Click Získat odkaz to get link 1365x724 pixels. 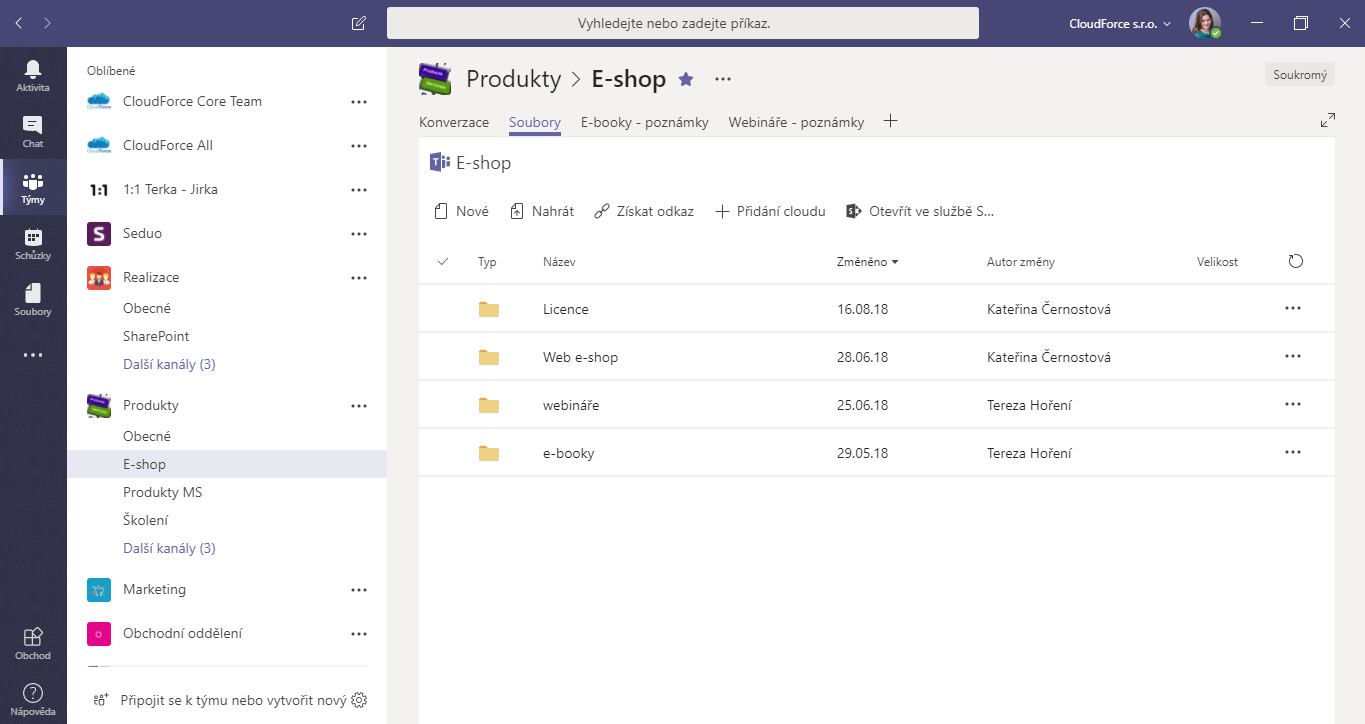click(644, 211)
